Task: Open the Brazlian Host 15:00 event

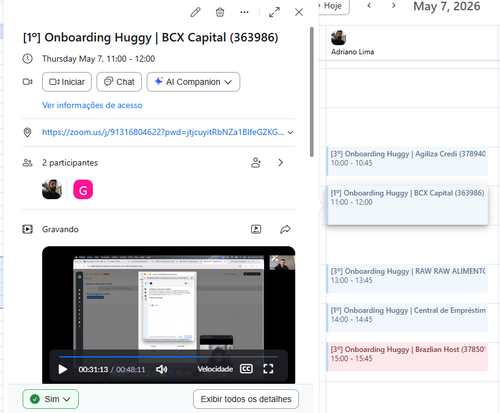Action: tap(407, 357)
